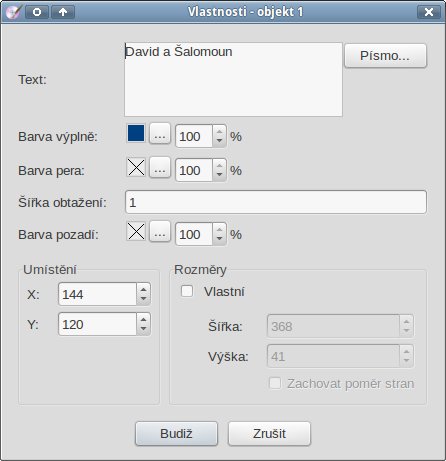Viewport: 446px width, 461px height.
Task: Open pen color picker via ellipsis button
Action: (x=160, y=168)
